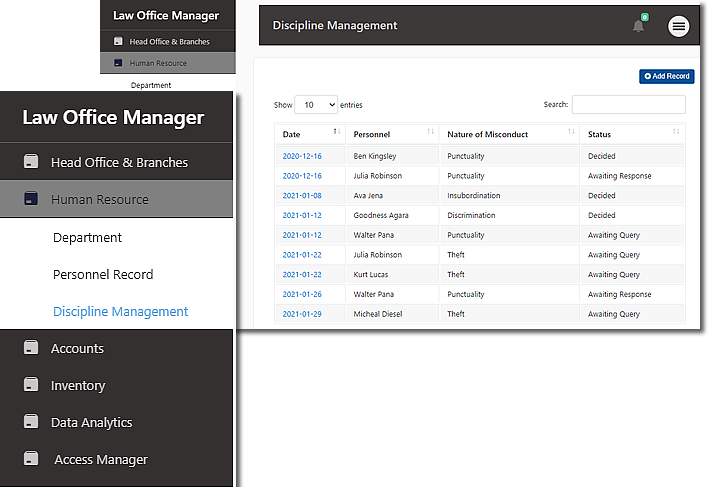Click the Human Resource icon in large sidebar
Screen dimensions: 708x487
pyautogui.click(x=31, y=200)
